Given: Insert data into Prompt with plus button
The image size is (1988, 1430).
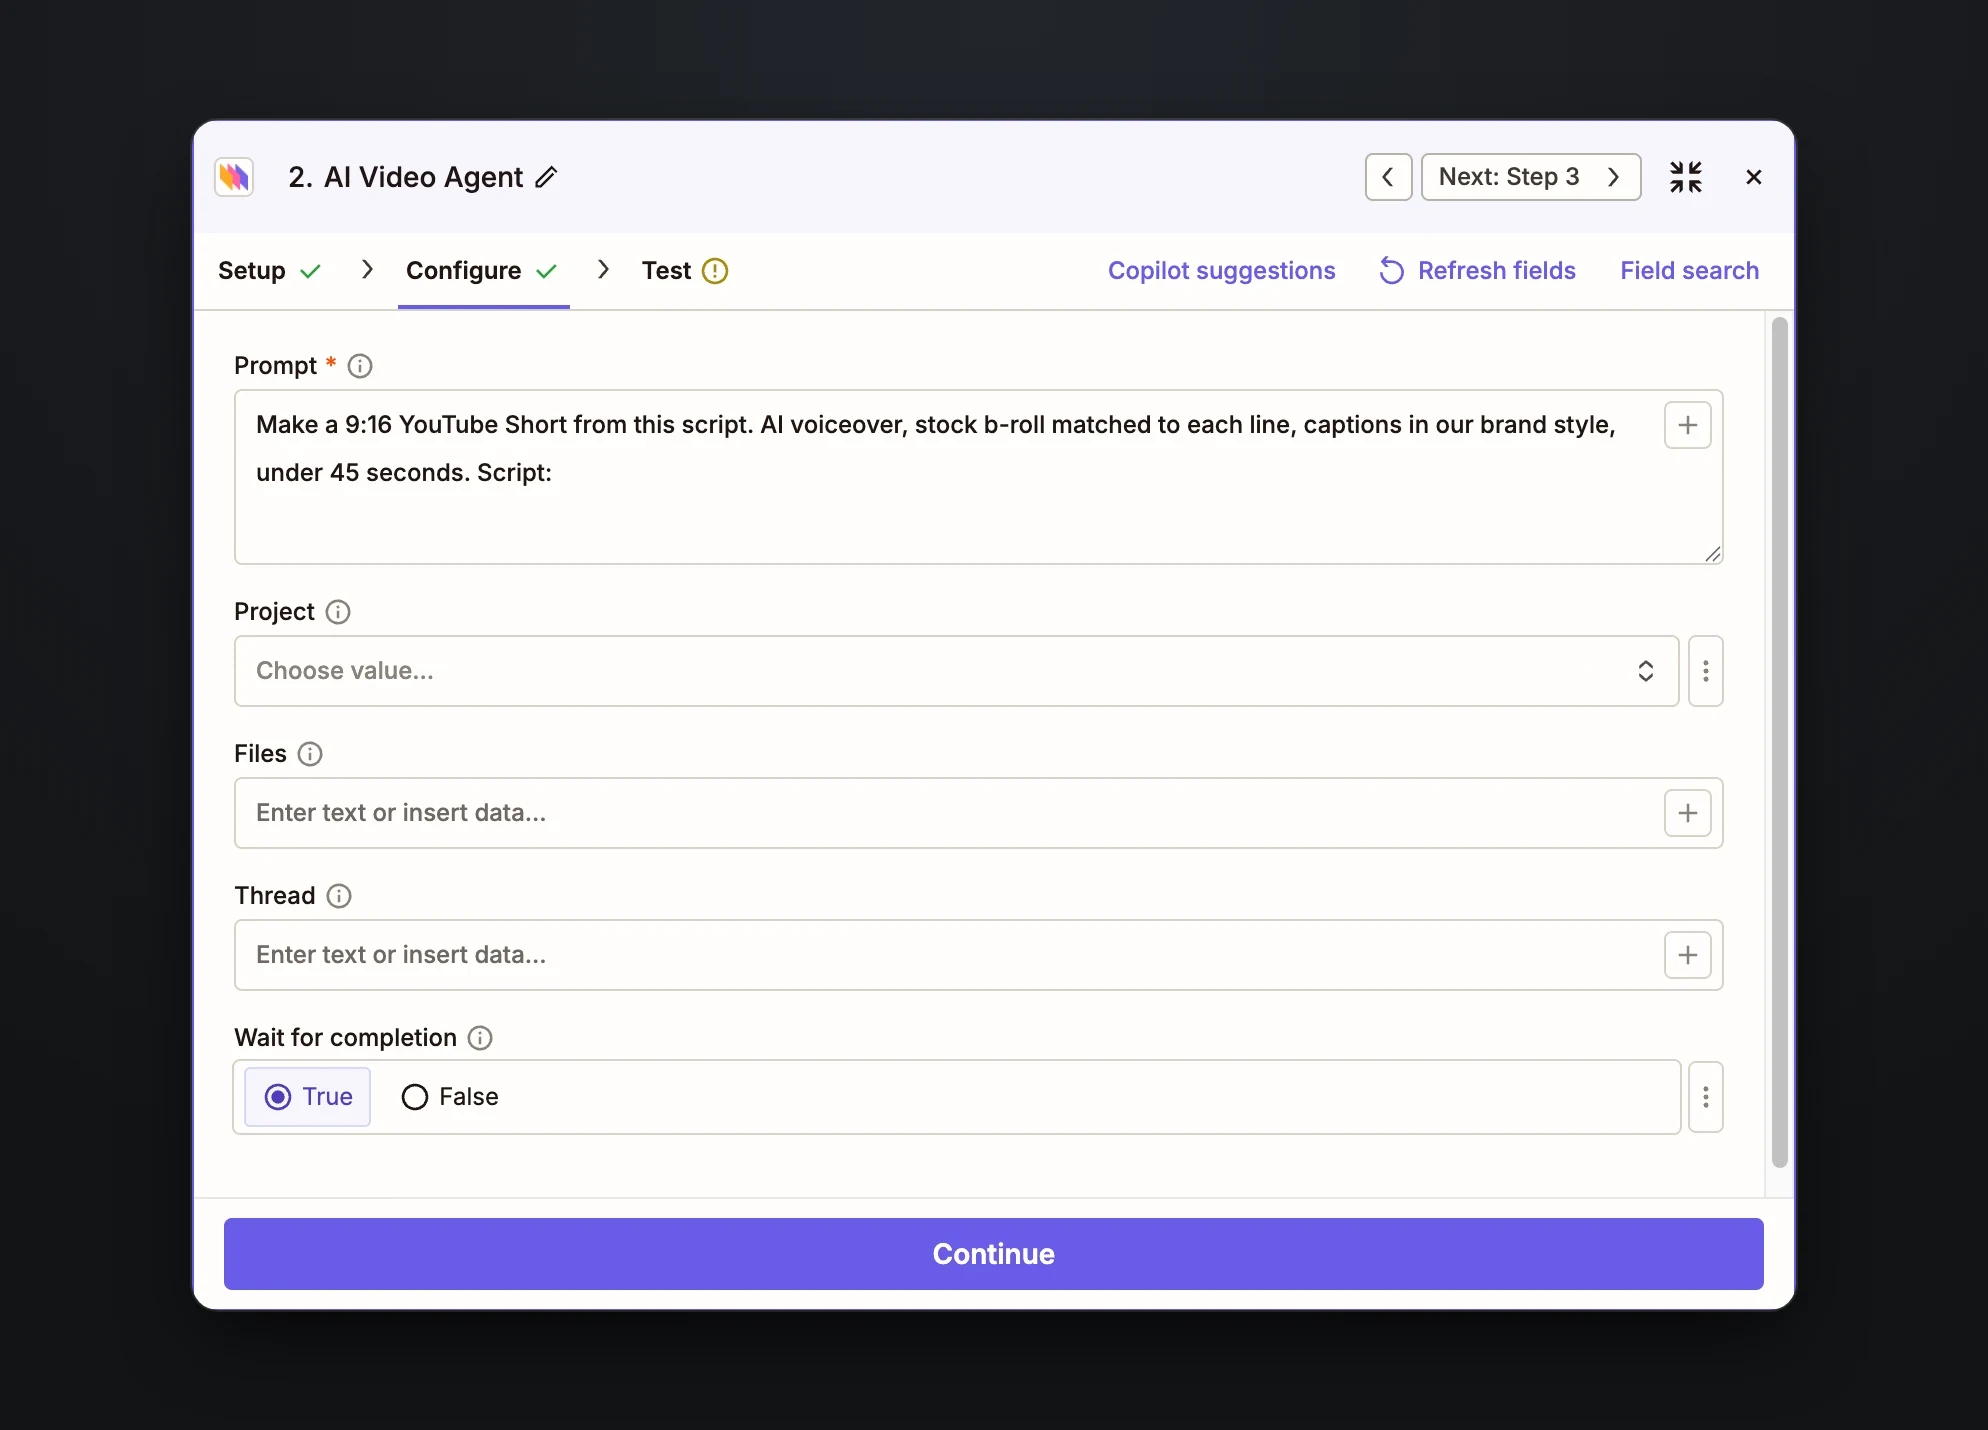Looking at the screenshot, I should tap(1688, 425).
